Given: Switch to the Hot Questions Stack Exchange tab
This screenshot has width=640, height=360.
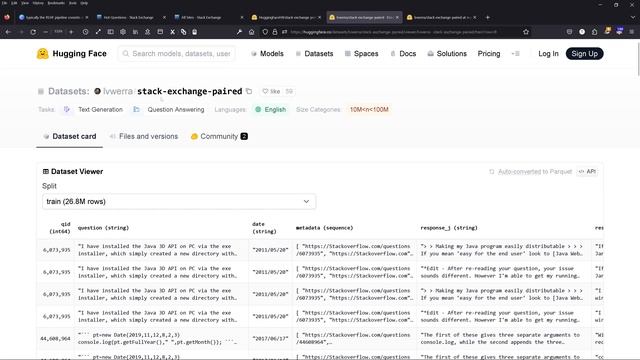Looking at the screenshot, I should 131,18.
